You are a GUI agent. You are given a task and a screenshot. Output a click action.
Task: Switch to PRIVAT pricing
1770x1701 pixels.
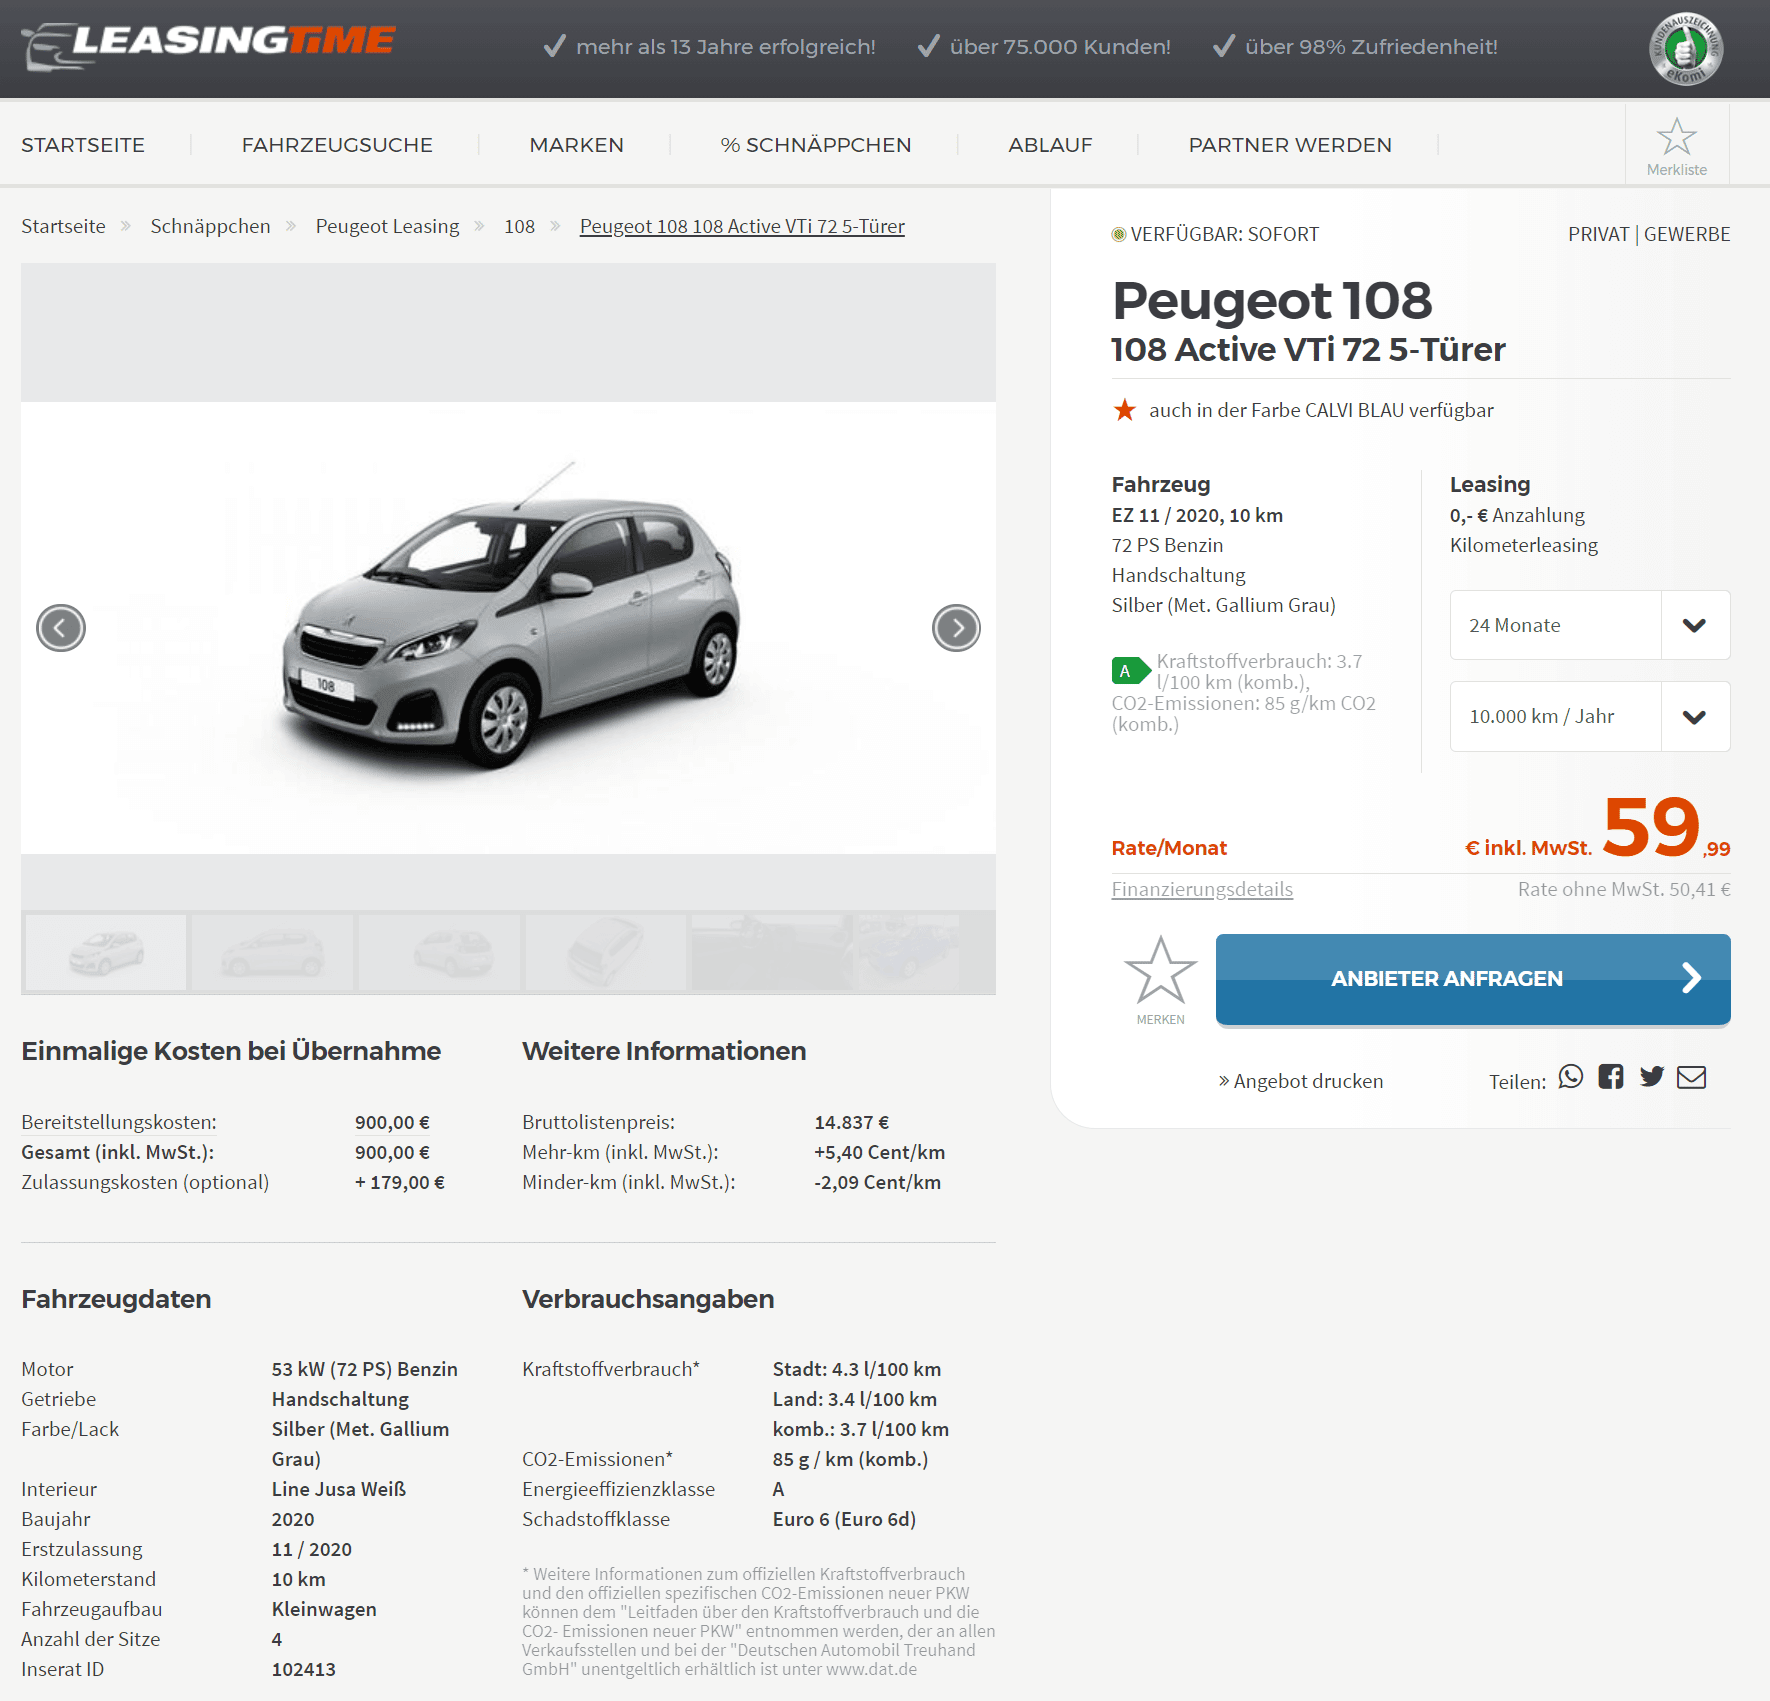[1598, 234]
